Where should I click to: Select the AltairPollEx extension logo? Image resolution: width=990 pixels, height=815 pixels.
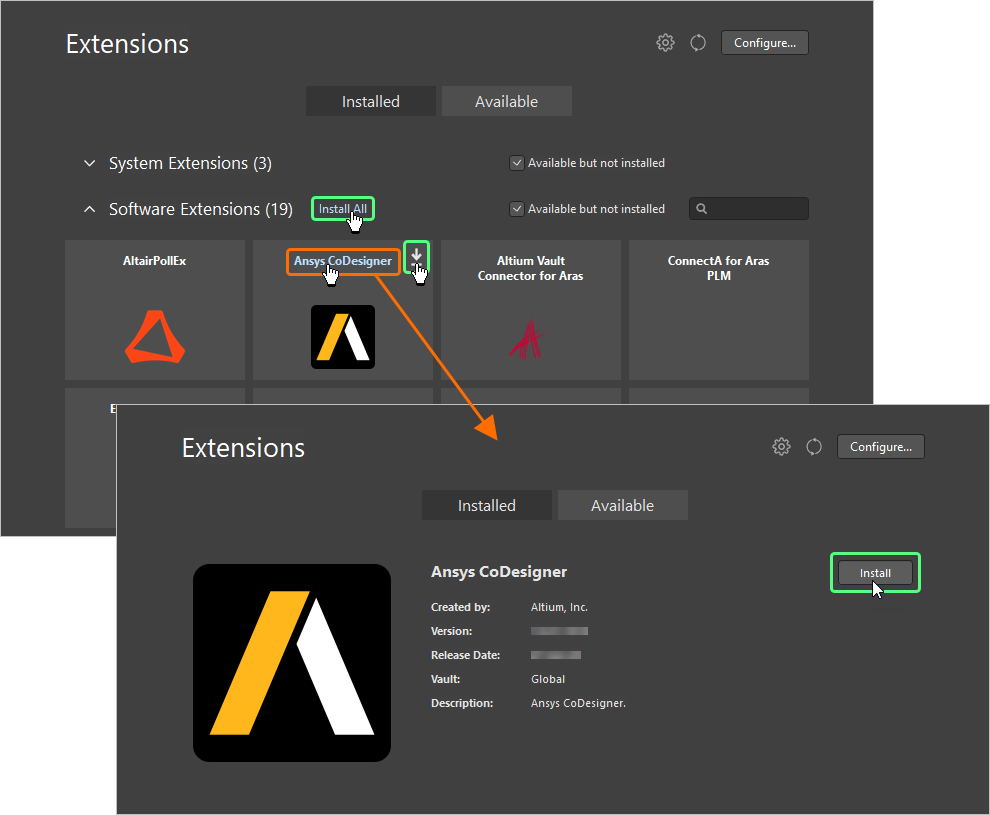pyautogui.click(x=155, y=336)
